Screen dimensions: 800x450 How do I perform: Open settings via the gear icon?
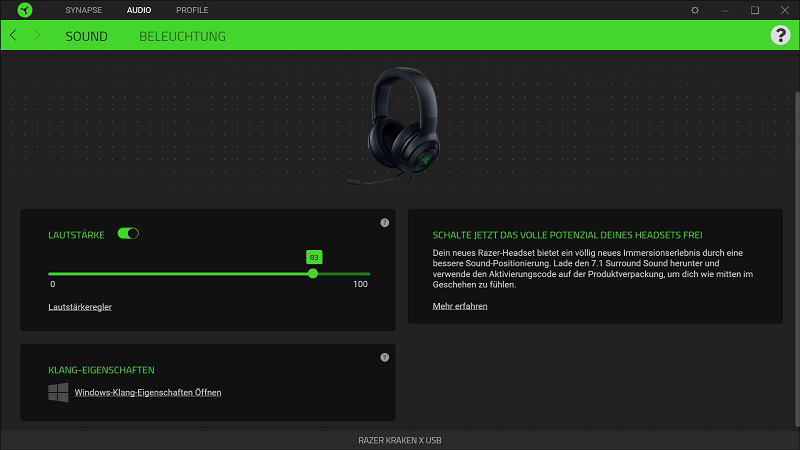pyautogui.click(x=695, y=10)
